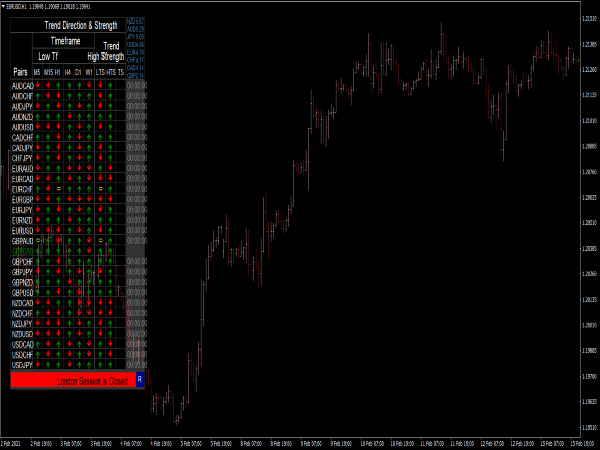Click the USD currency strength value
Image resolution: width=600 pixels, height=450 pixels.
(135, 44)
